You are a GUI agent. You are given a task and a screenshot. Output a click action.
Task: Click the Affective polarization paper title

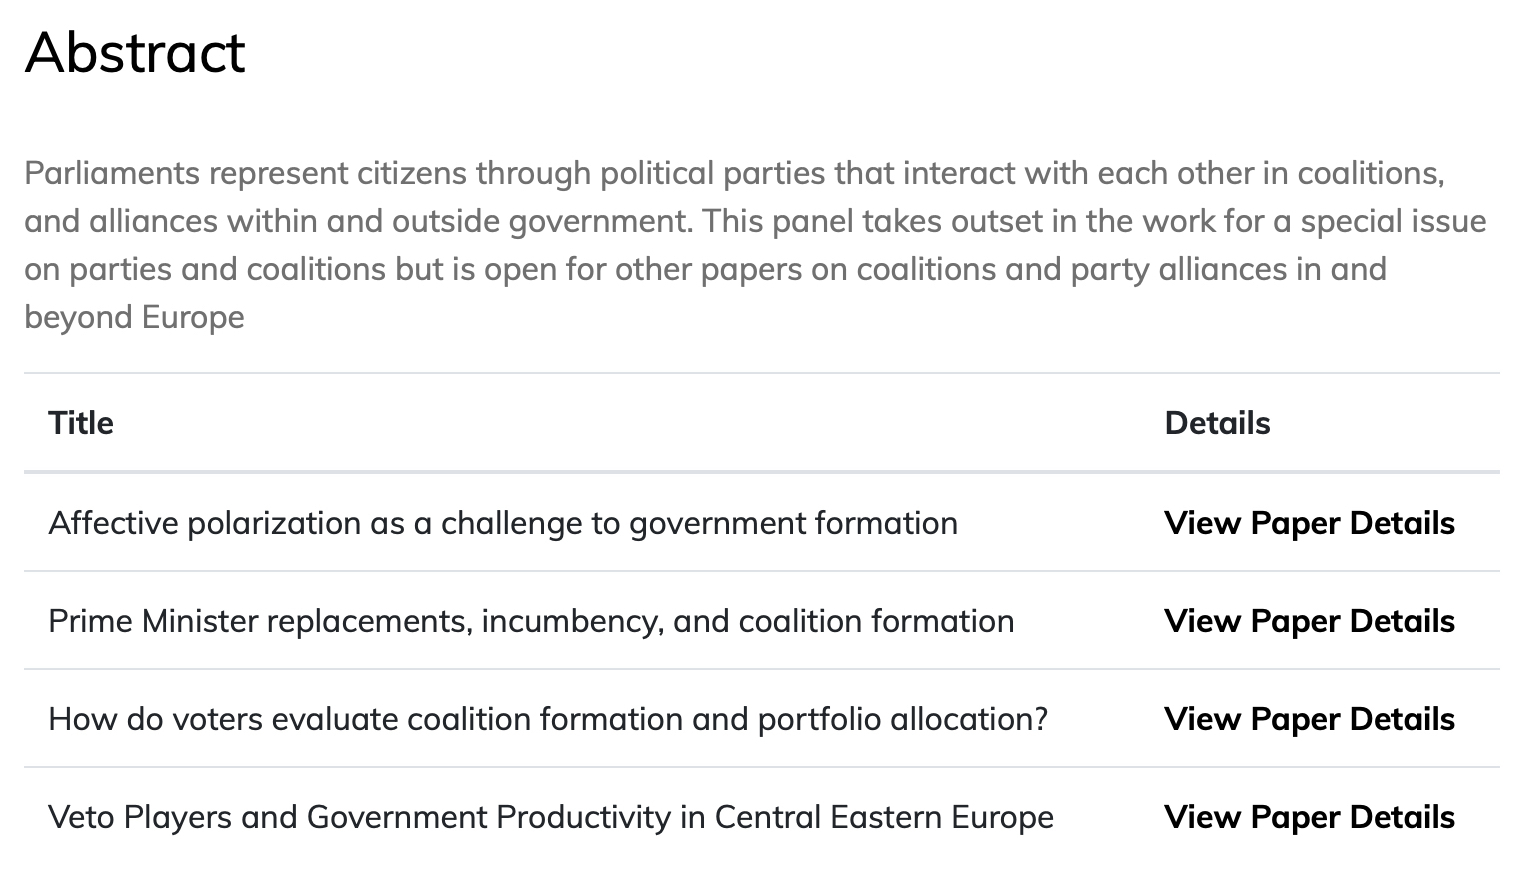(x=502, y=523)
